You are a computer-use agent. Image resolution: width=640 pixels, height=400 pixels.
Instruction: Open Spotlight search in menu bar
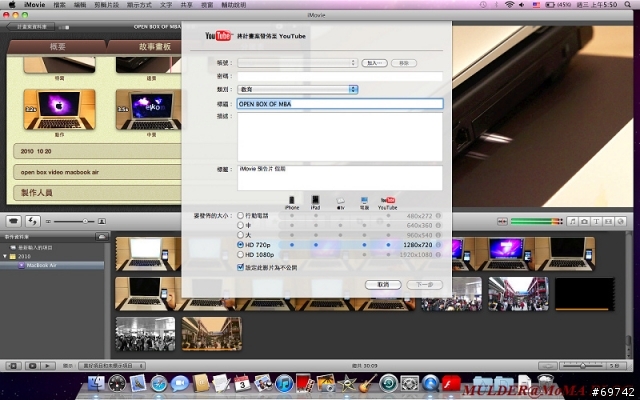pos(628,4)
